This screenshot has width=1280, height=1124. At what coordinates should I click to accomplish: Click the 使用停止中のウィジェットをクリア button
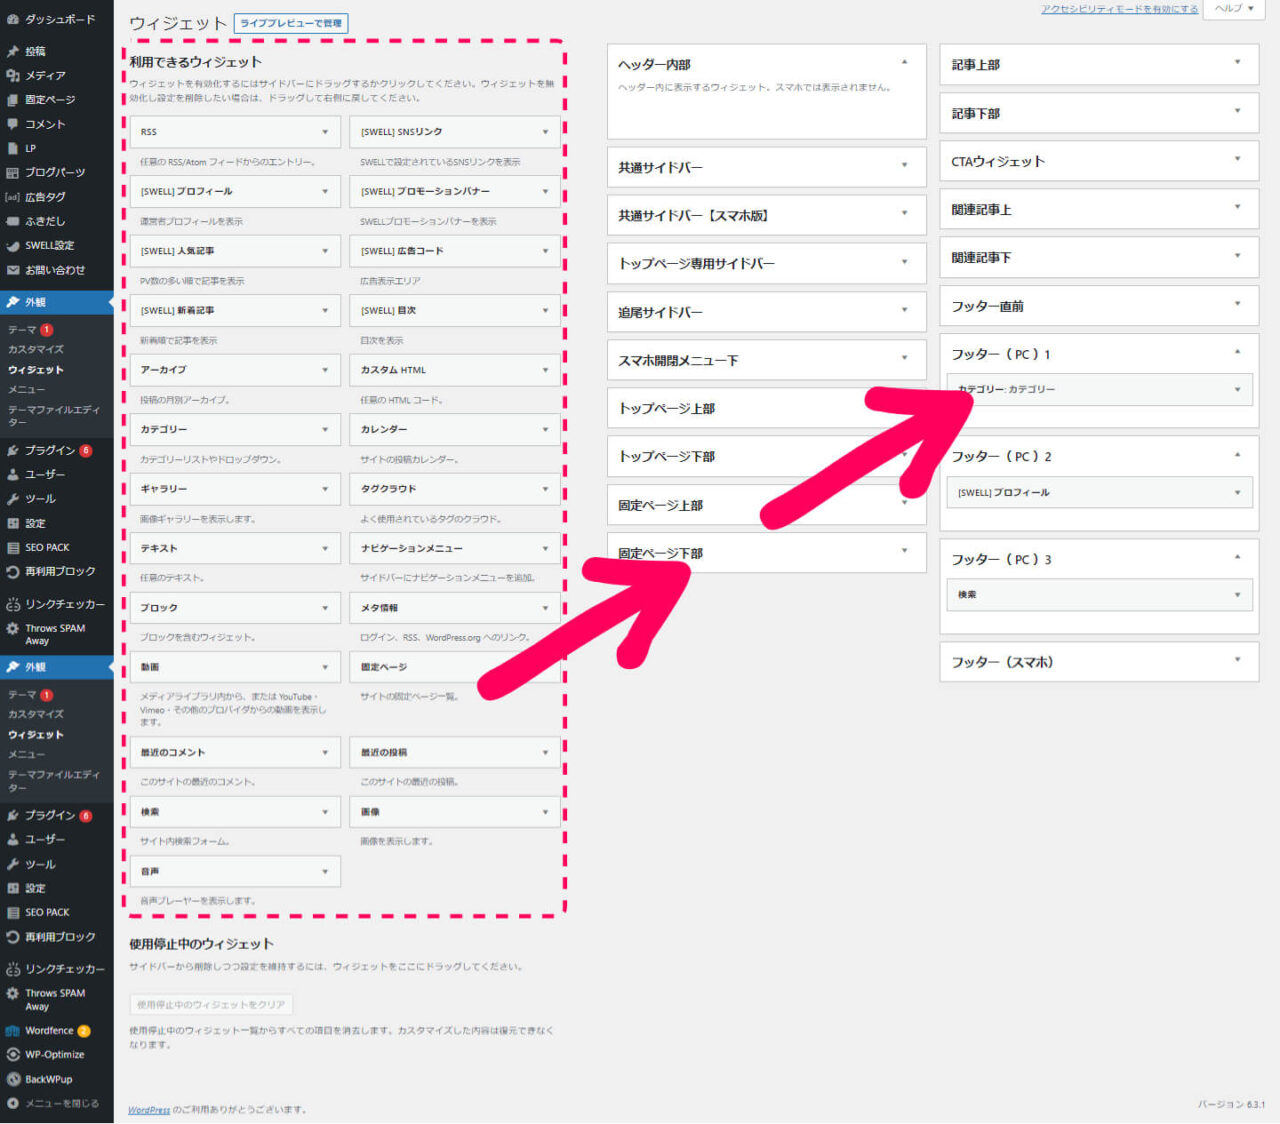(211, 1005)
